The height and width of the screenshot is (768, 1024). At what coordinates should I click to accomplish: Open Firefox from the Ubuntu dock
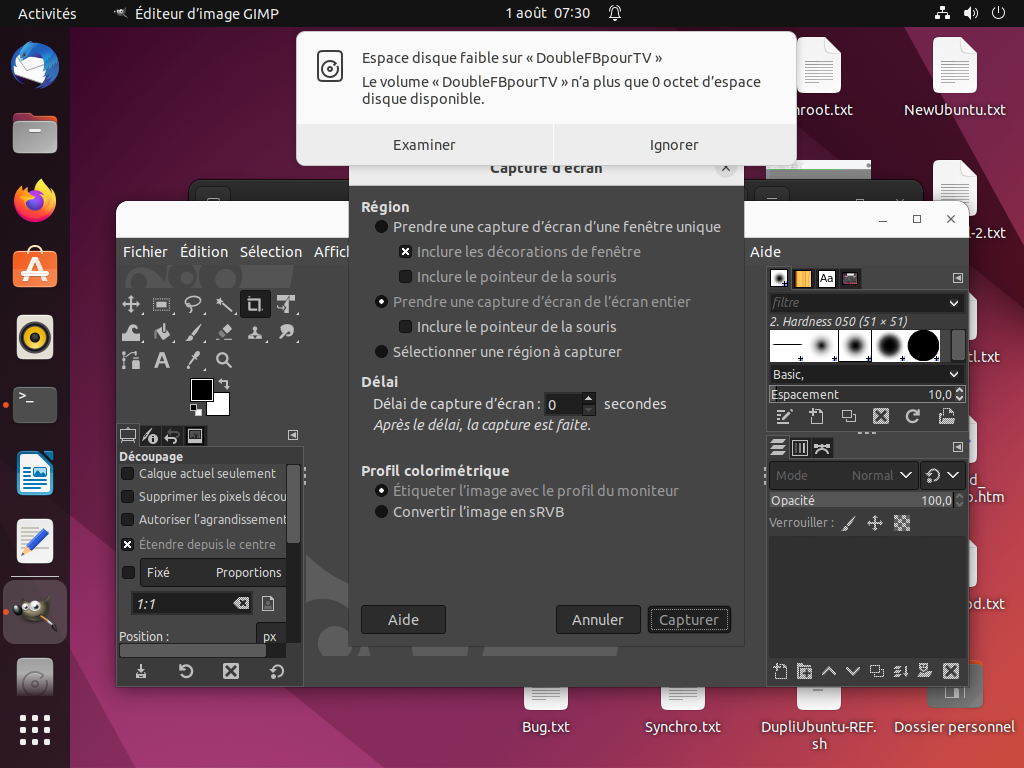(x=34, y=201)
